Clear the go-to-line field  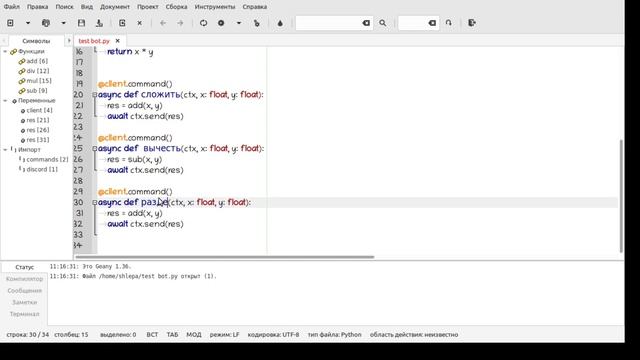(x=432, y=23)
